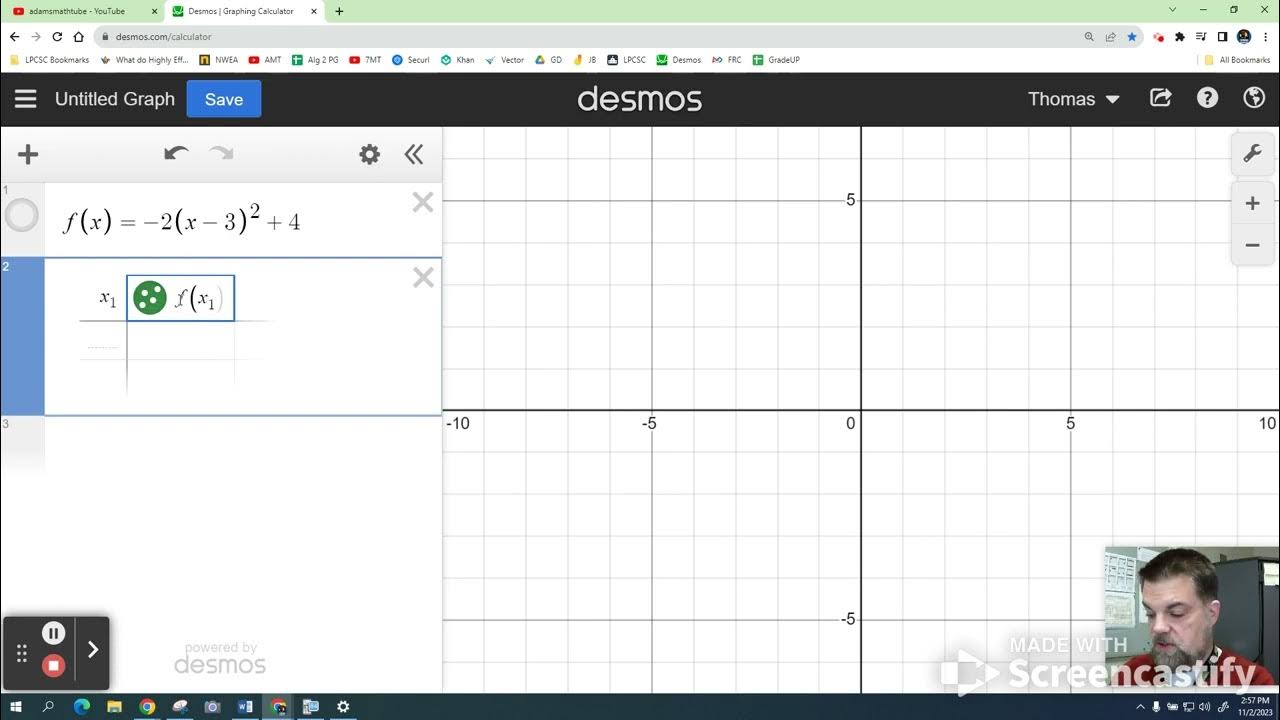Screen dimensions: 1280x720
Task: Click the first empty table cell
Action: click(x=104, y=340)
